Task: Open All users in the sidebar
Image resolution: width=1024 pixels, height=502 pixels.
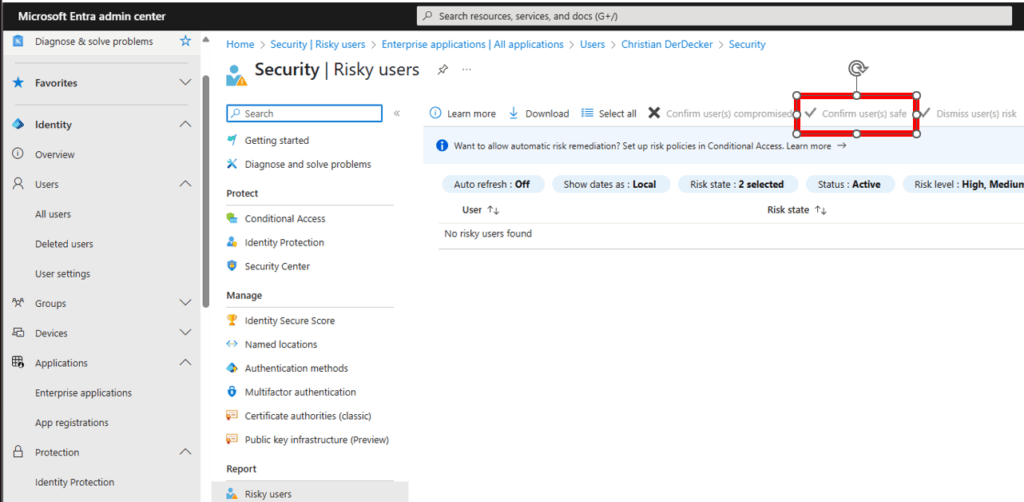Action: 53,214
